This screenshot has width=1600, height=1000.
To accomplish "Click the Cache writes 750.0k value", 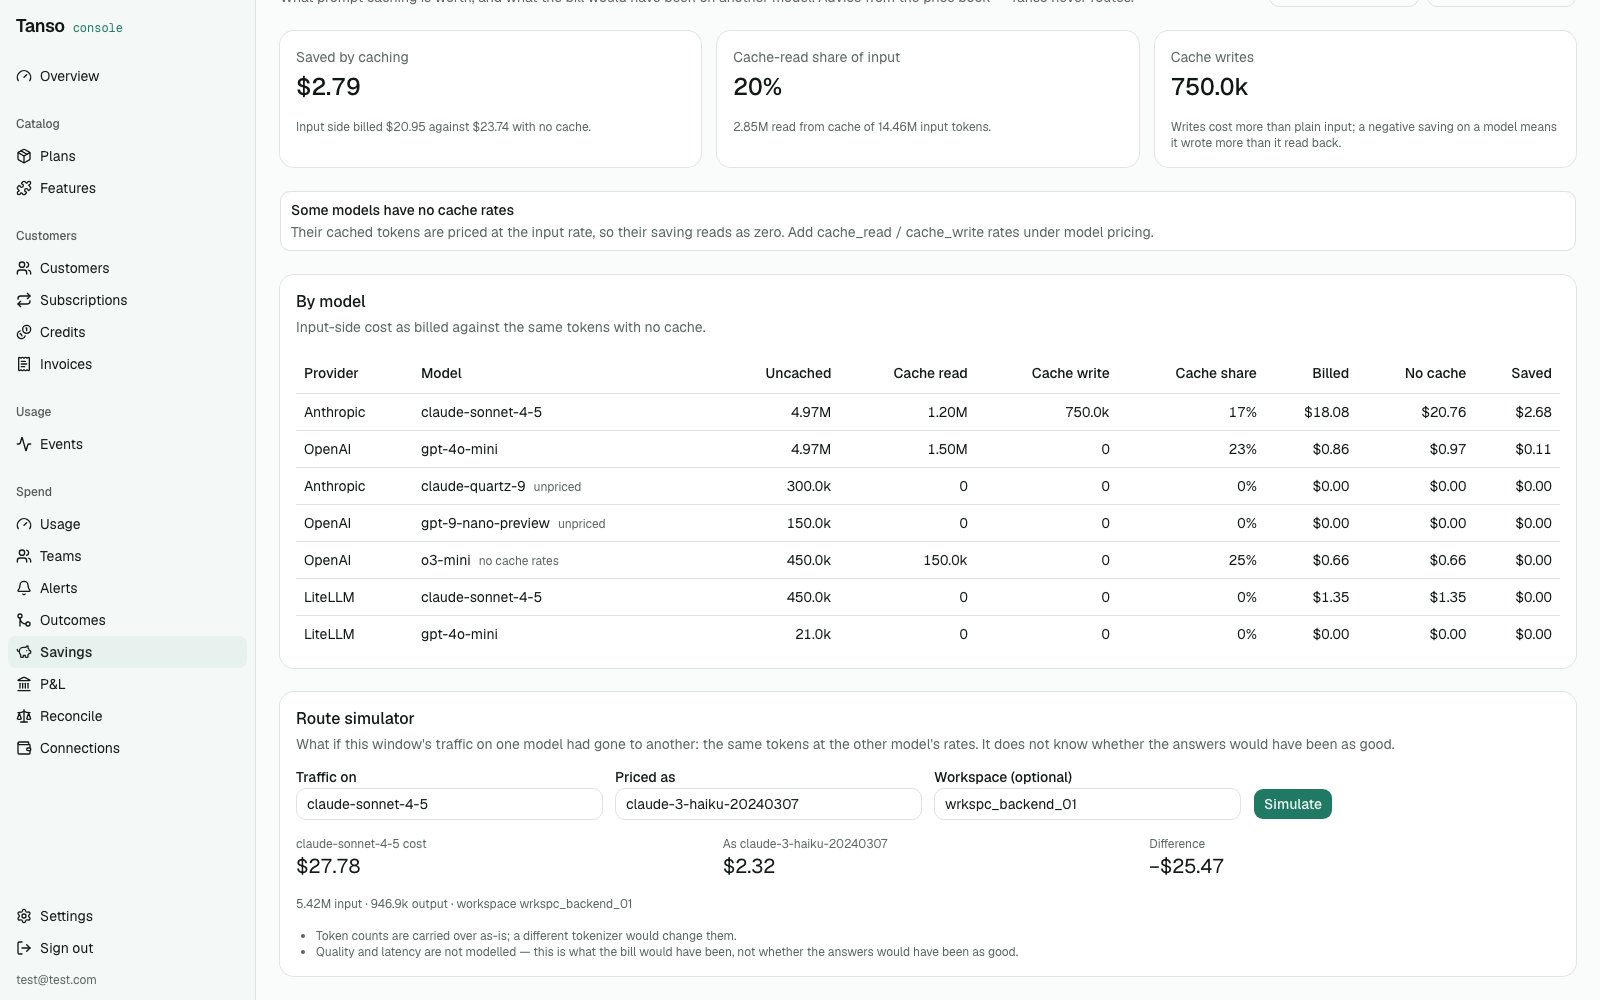I will (x=1209, y=87).
